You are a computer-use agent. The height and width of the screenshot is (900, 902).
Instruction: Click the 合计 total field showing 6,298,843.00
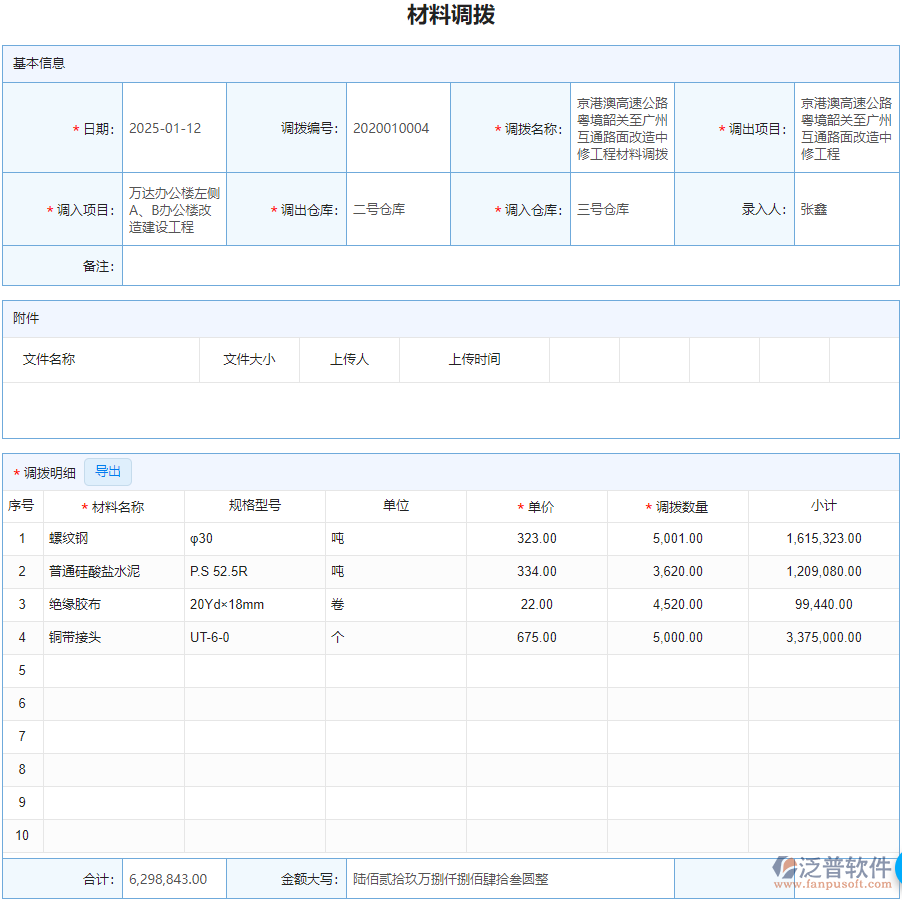click(173, 878)
